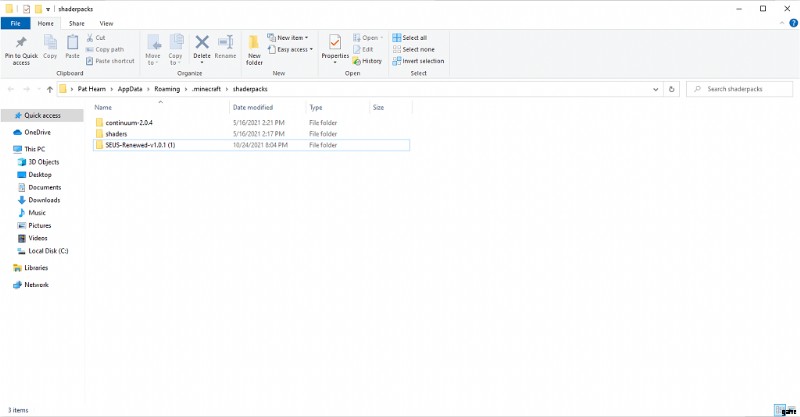Open Local Disk (C:) in sidebar
Viewport: 800px width, 417px height.
pos(43,251)
